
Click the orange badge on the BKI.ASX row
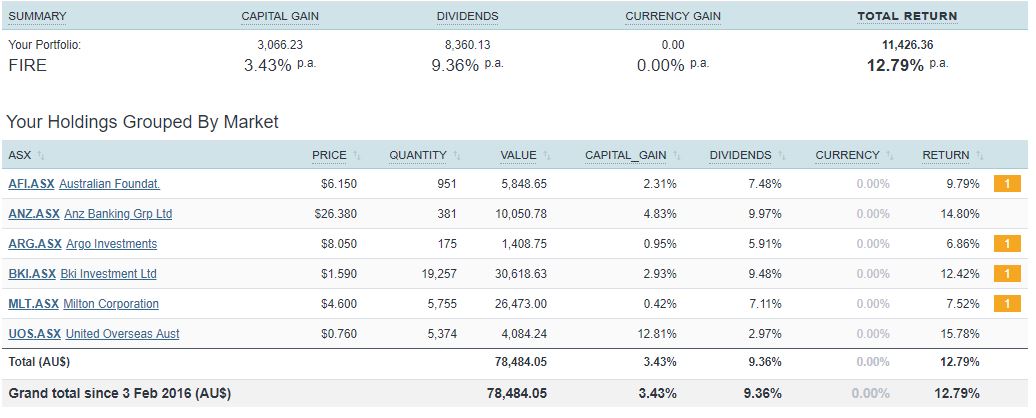1007,274
